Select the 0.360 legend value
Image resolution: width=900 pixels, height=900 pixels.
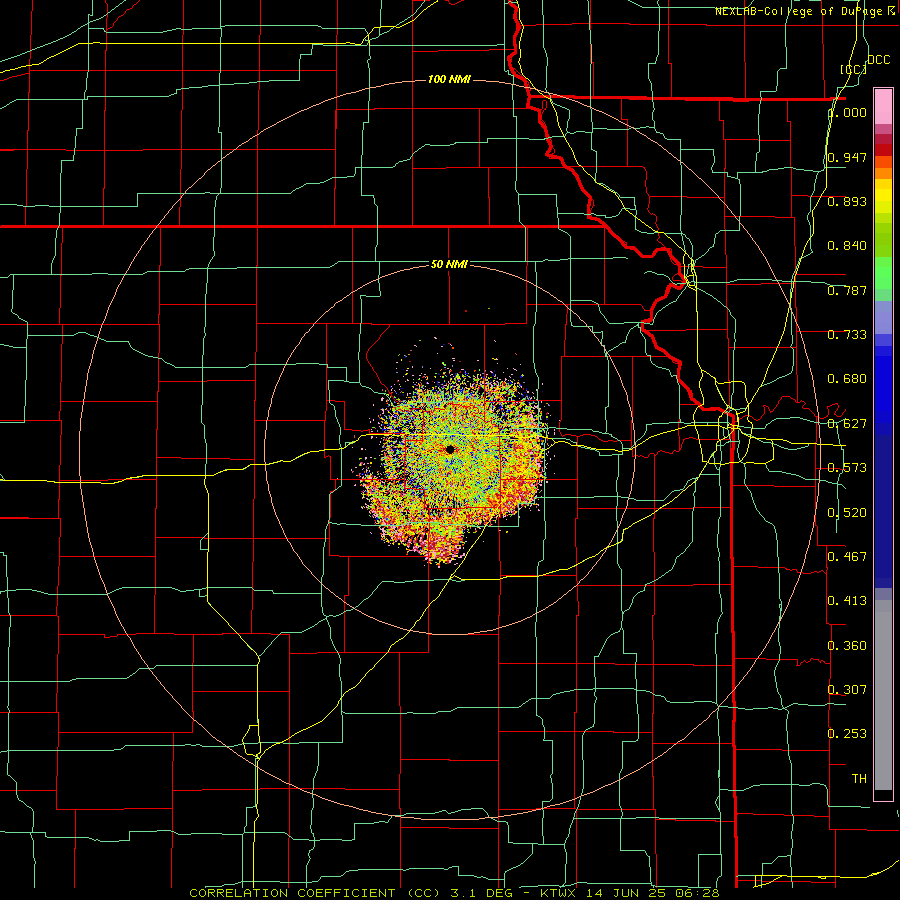847,646
